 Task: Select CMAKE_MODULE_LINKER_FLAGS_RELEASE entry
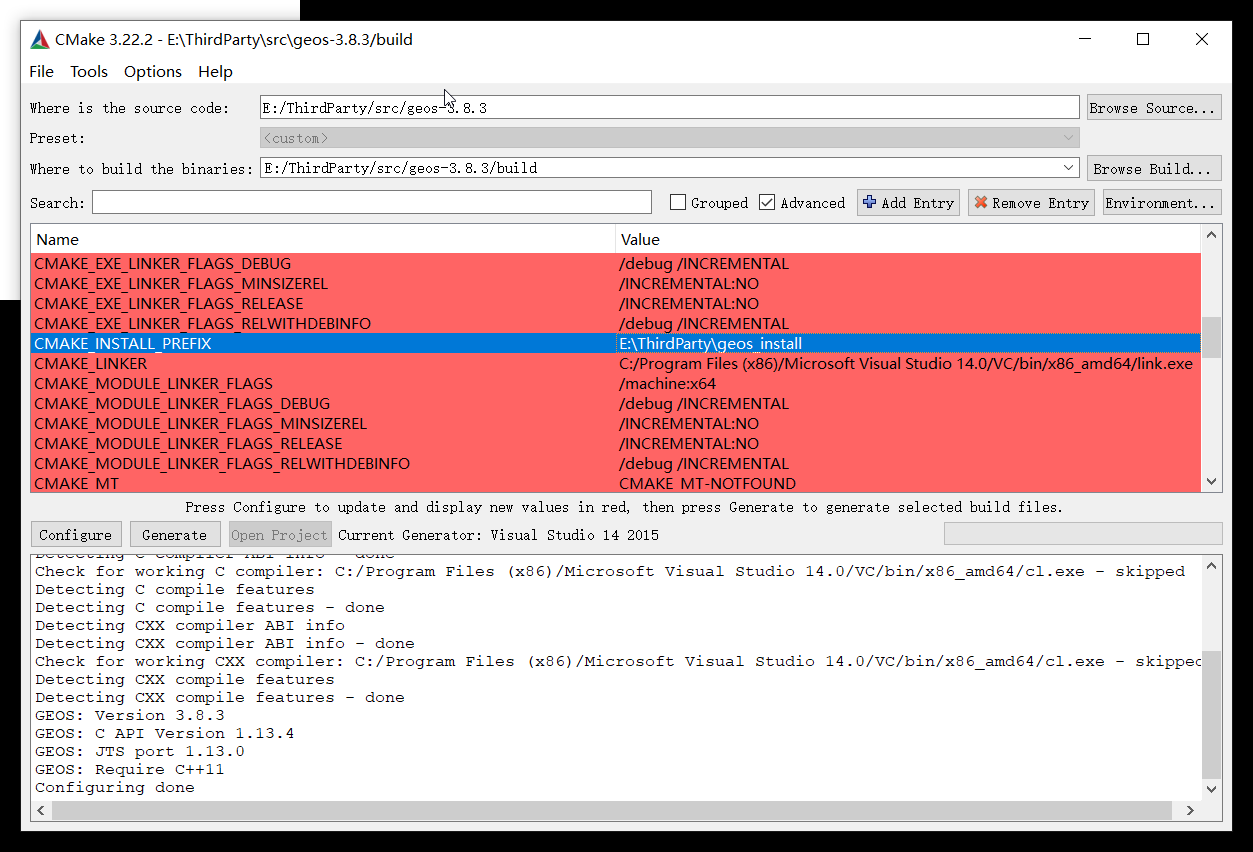point(188,444)
